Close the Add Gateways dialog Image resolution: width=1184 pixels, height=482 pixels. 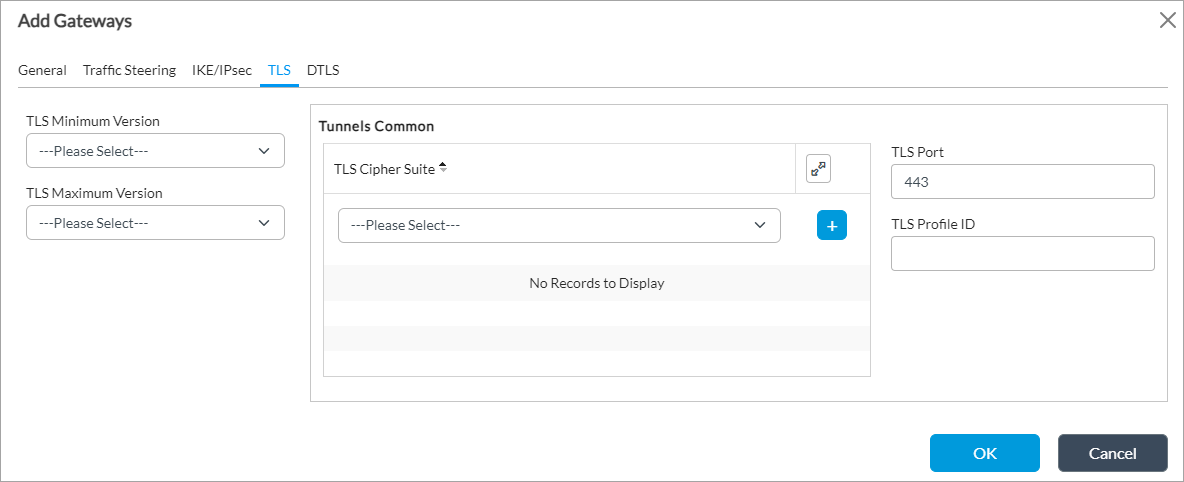[x=1166, y=20]
